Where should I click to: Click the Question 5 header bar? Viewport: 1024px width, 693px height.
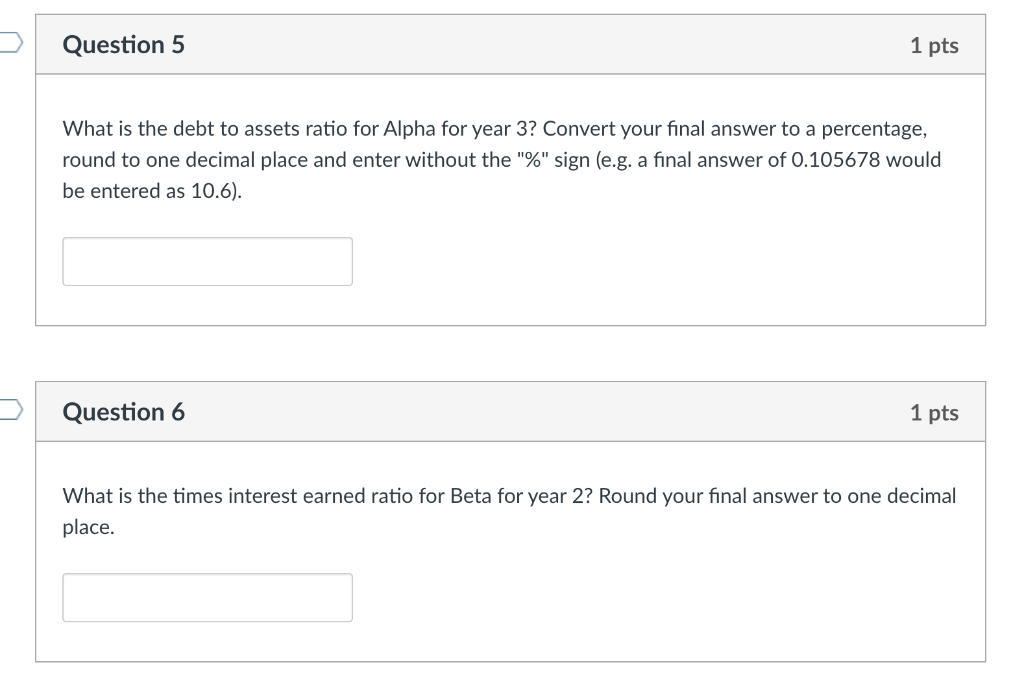click(510, 44)
